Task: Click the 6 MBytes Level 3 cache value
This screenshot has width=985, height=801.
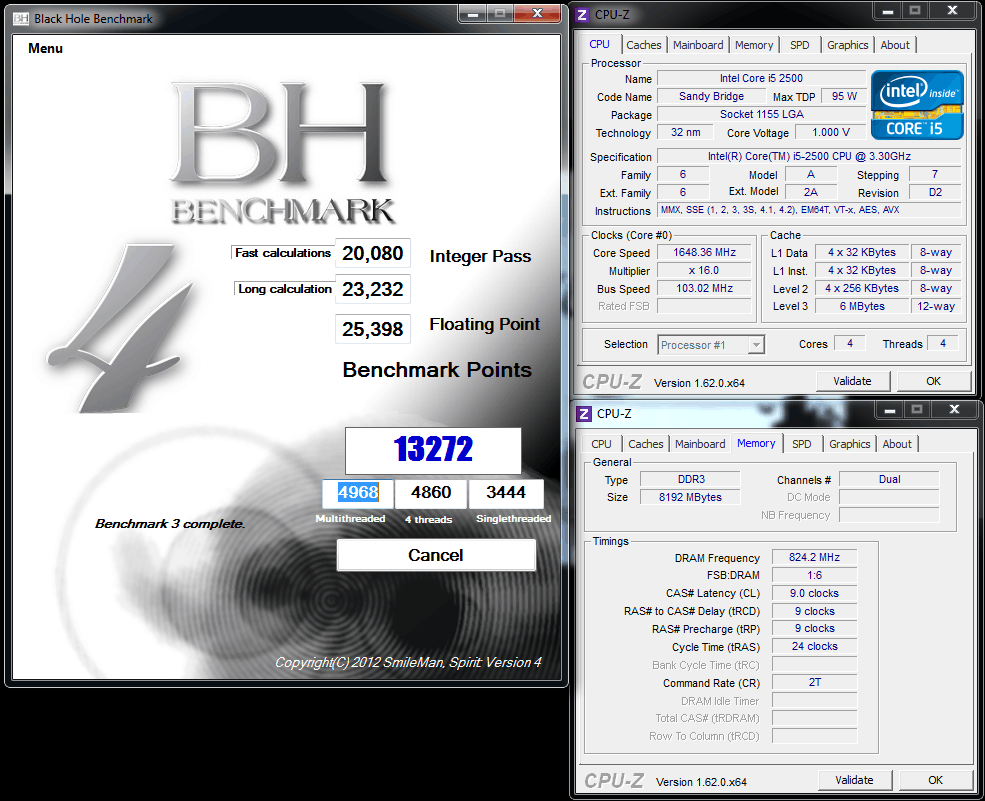Action: 862,307
